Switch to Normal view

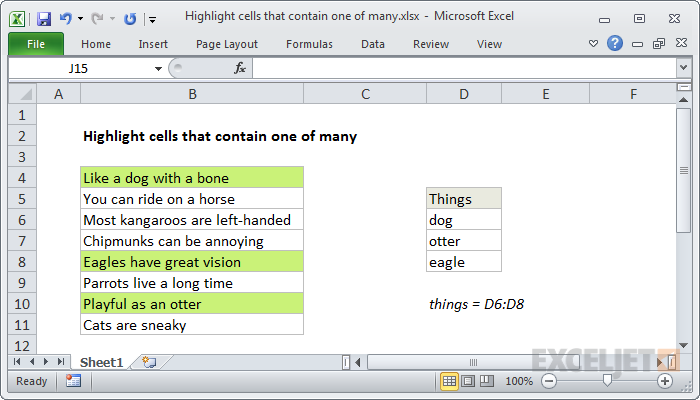449,381
